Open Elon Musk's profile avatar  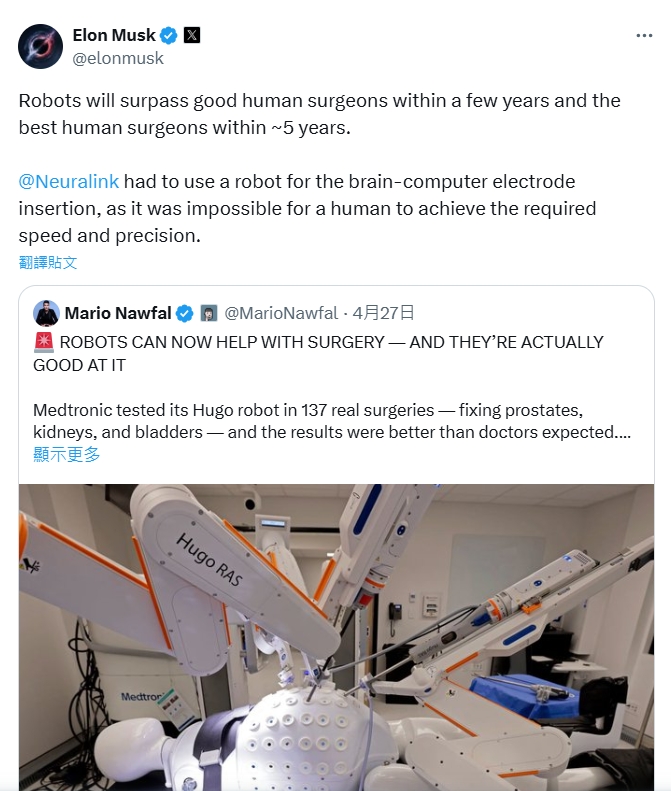click(x=40, y=46)
